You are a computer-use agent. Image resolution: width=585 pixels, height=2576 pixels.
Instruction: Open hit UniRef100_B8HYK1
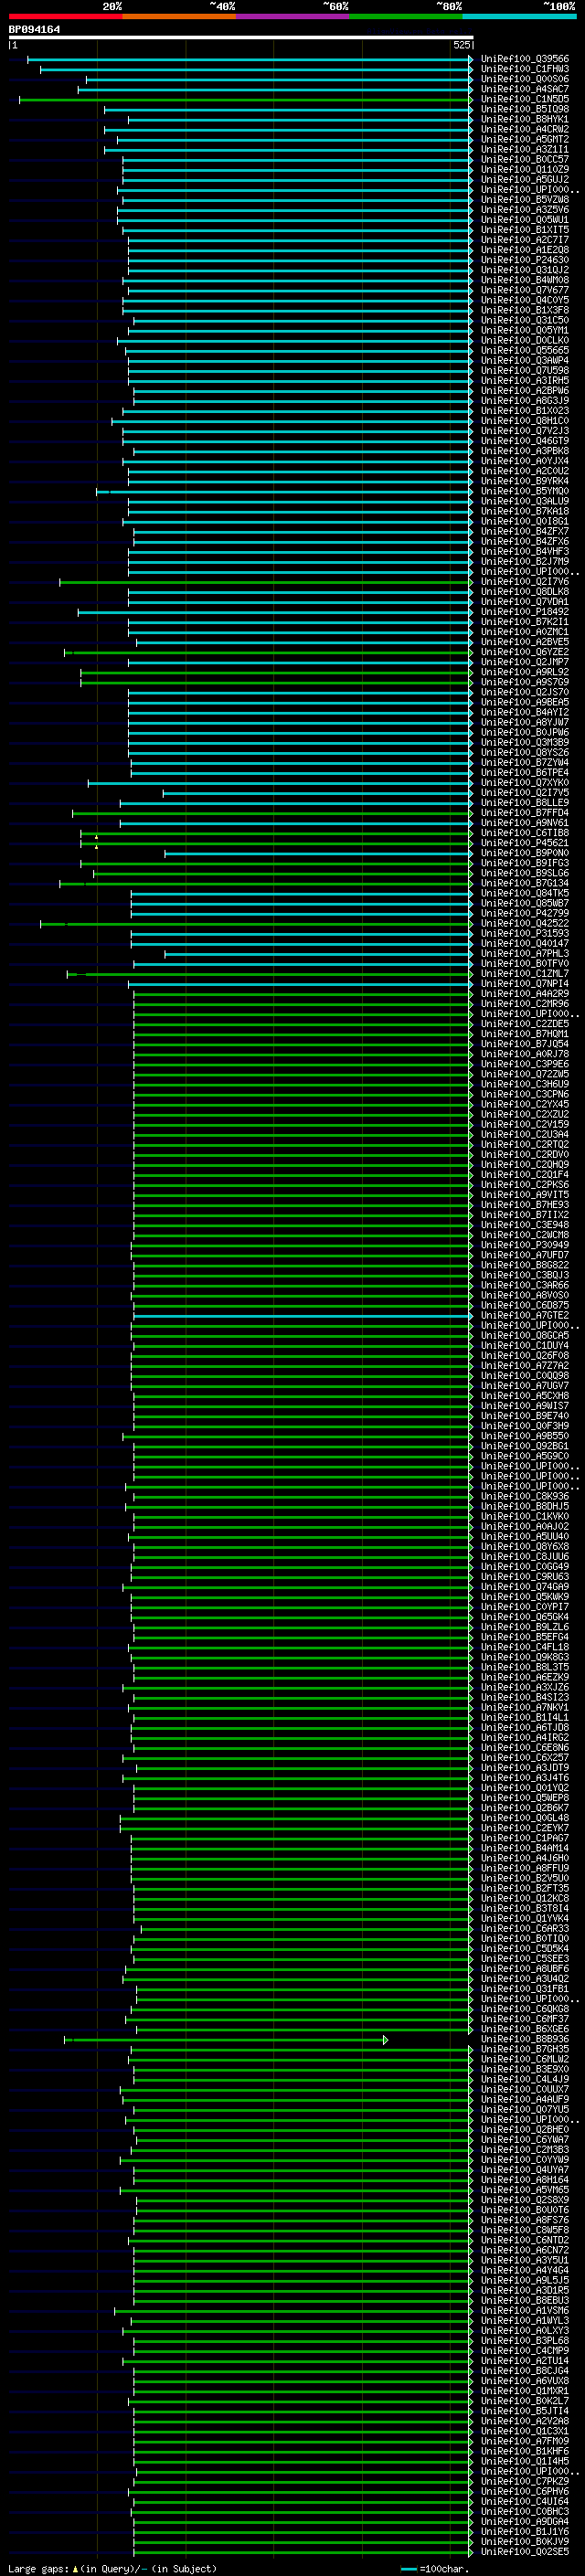coord(525,119)
